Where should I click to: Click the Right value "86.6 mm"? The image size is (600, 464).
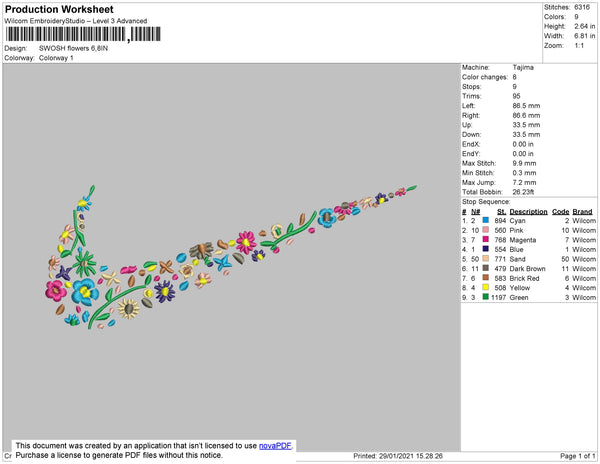coord(527,115)
